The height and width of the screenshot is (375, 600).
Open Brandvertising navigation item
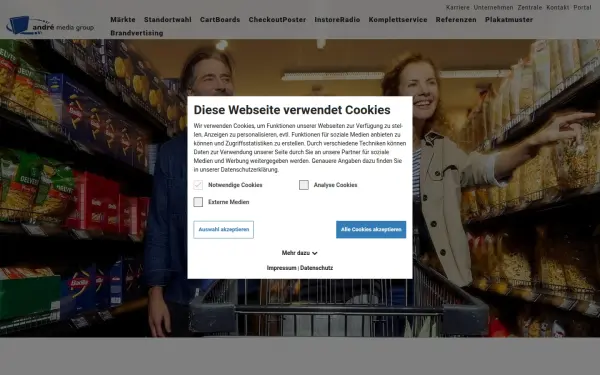[x=137, y=33]
